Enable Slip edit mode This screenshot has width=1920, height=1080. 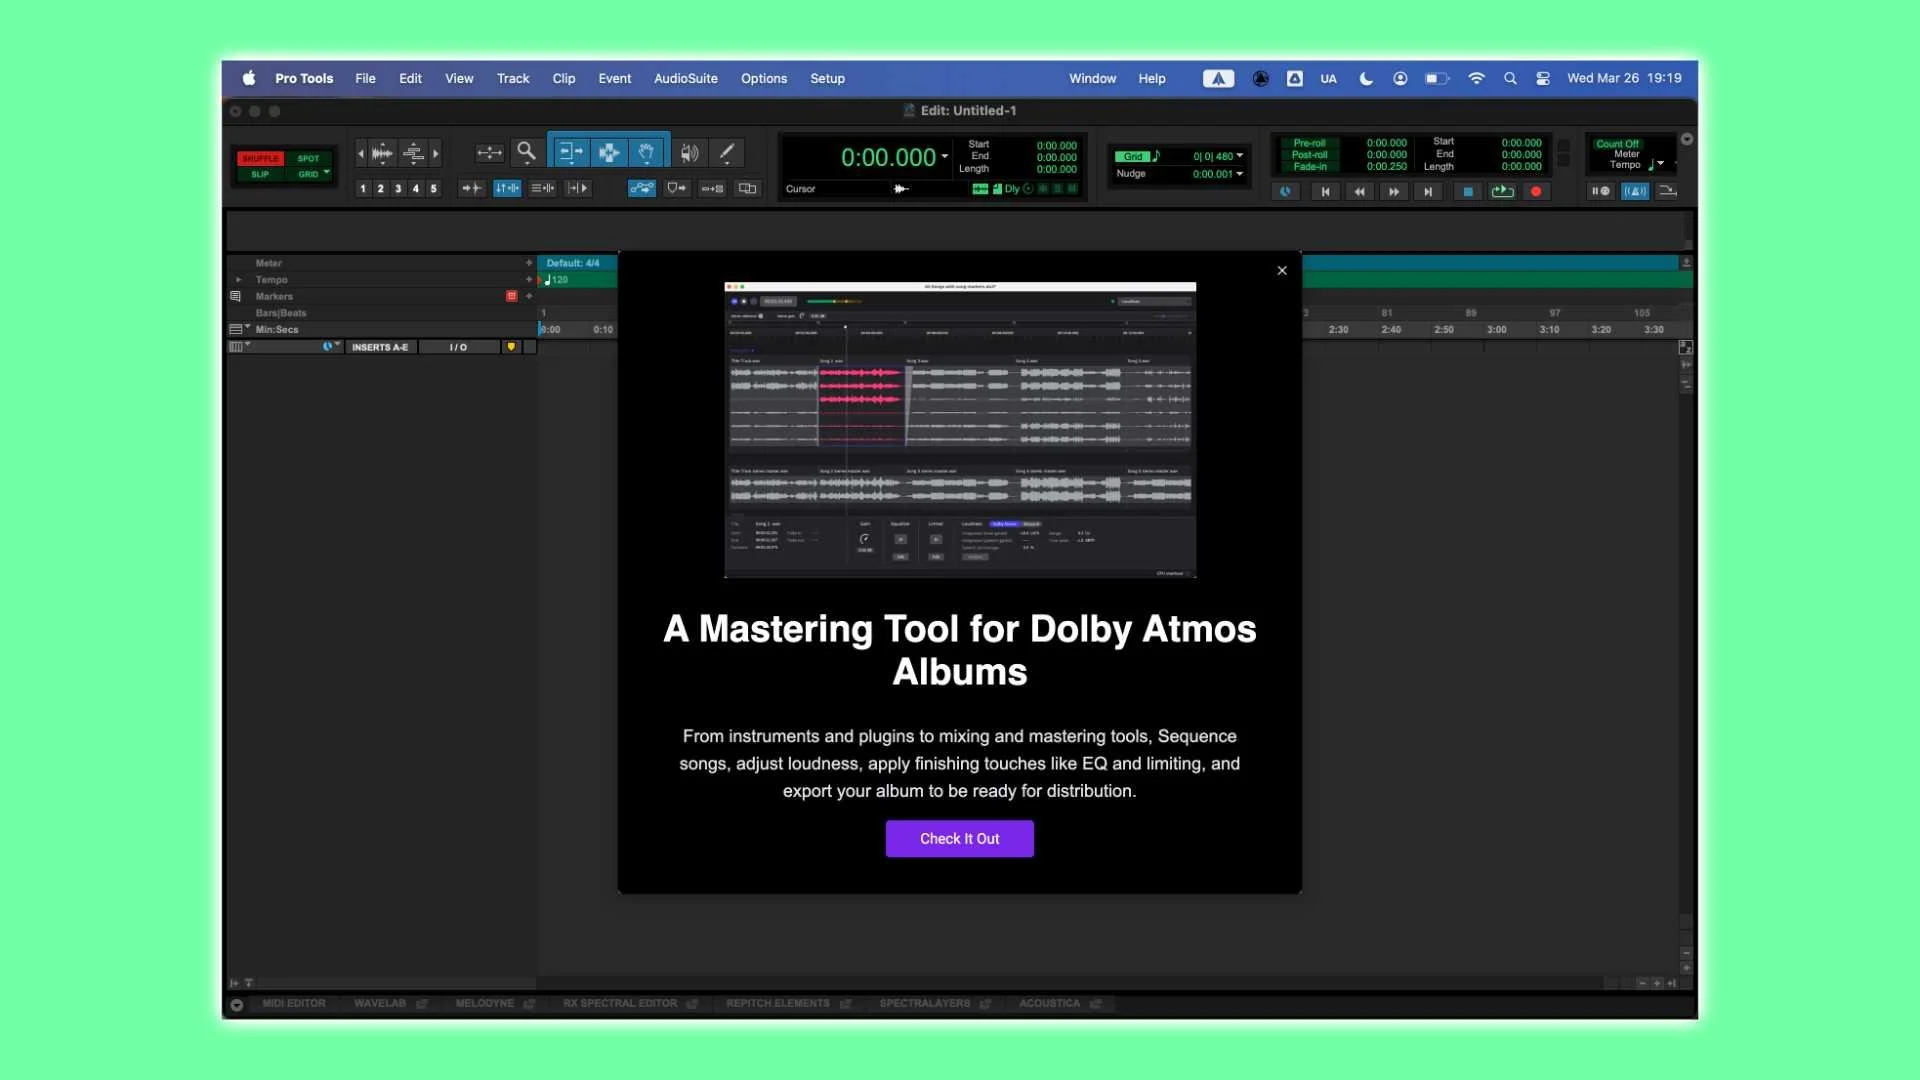coord(260,174)
